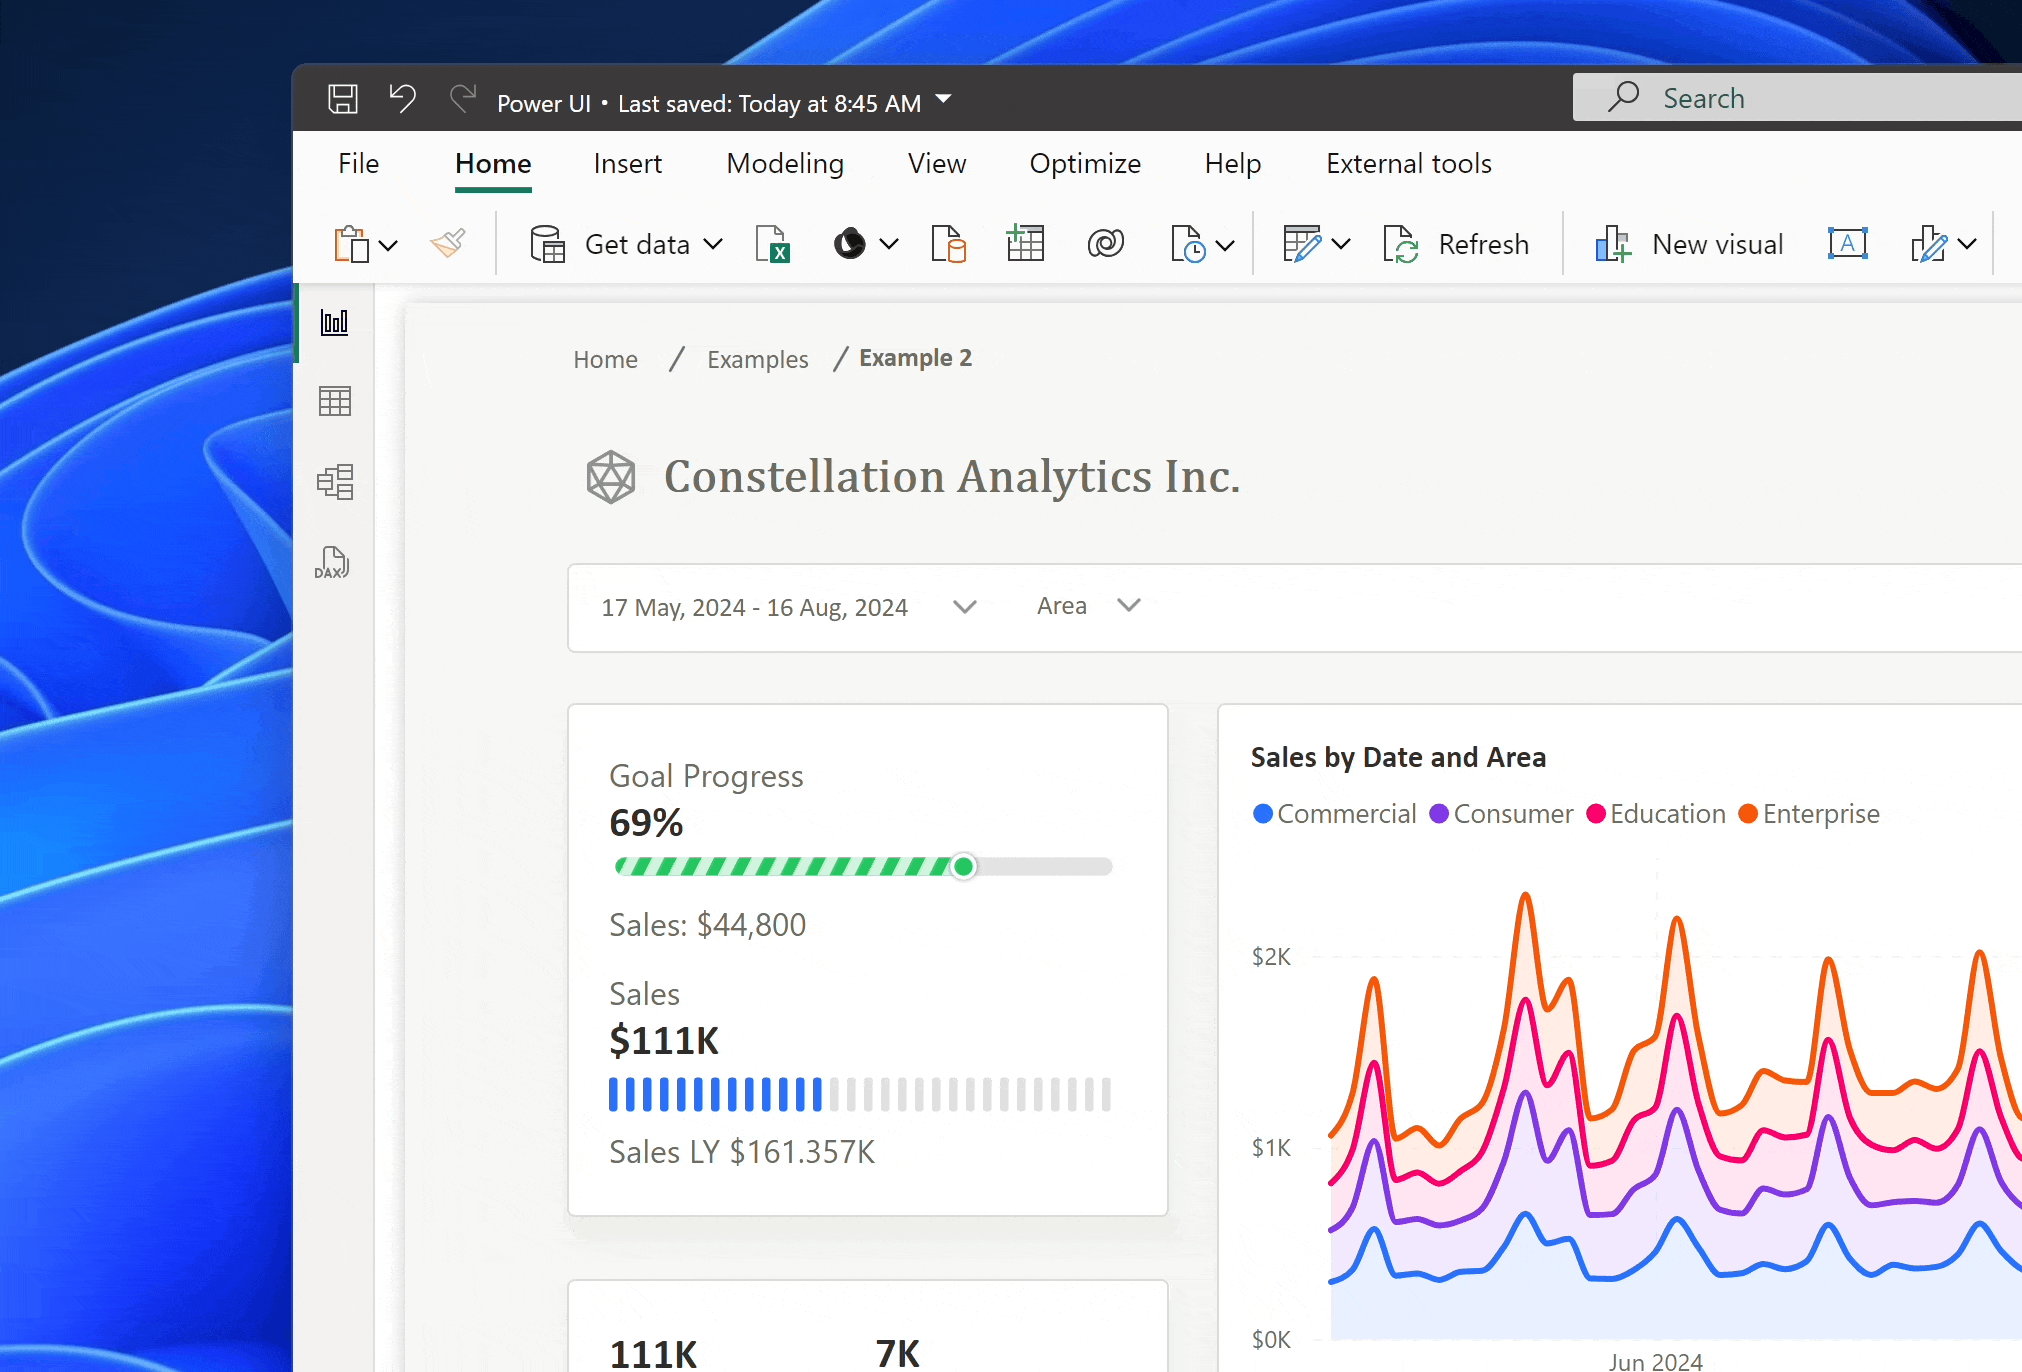The image size is (2022, 1372).
Task: Open Model view from the left sidebar
Action: click(334, 483)
